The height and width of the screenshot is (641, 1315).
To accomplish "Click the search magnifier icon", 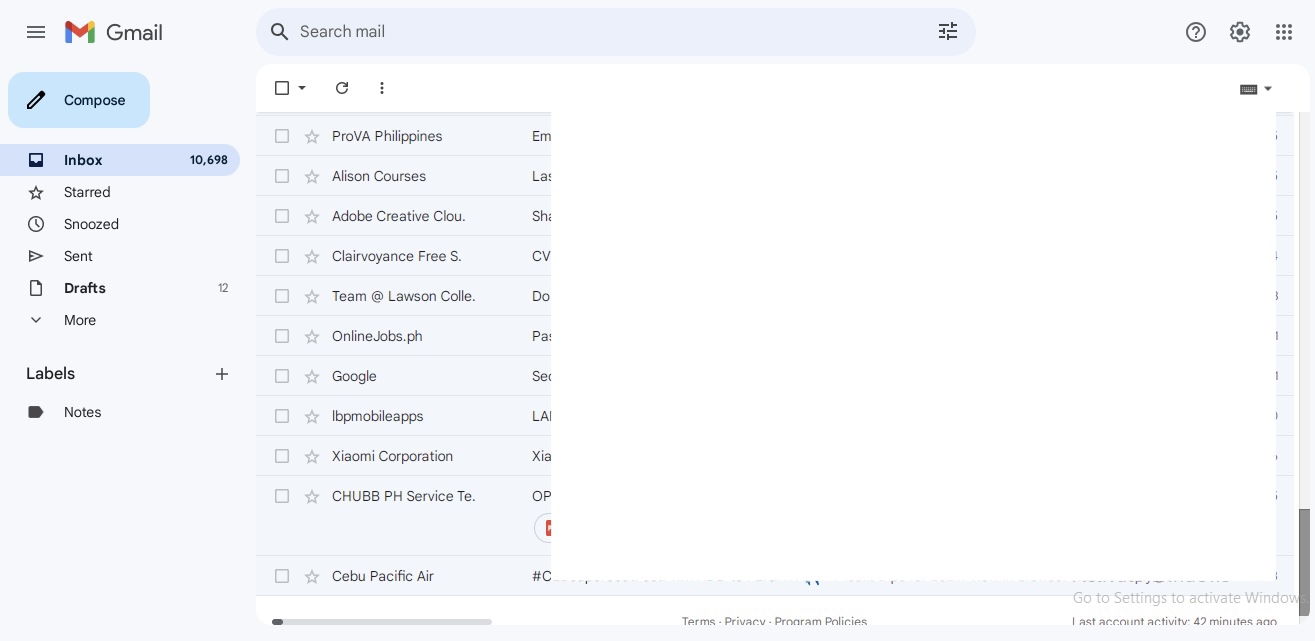I will coord(280,32).
